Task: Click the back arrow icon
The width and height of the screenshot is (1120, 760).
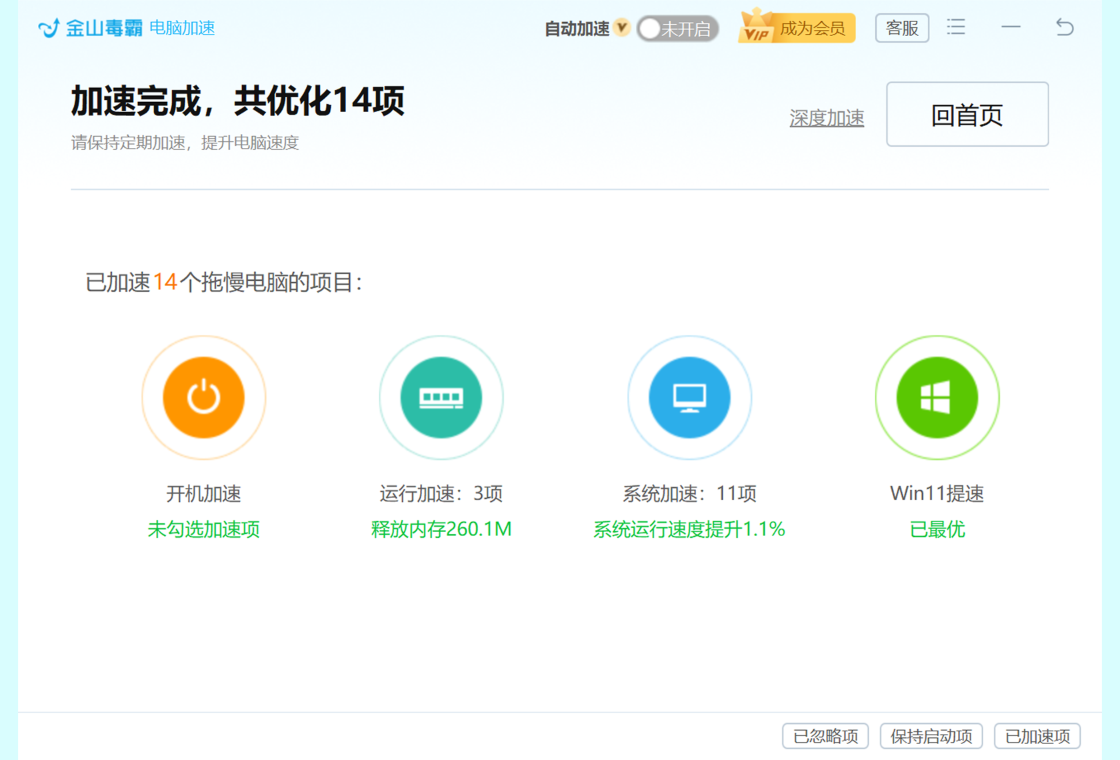Action: point(1065,28)
